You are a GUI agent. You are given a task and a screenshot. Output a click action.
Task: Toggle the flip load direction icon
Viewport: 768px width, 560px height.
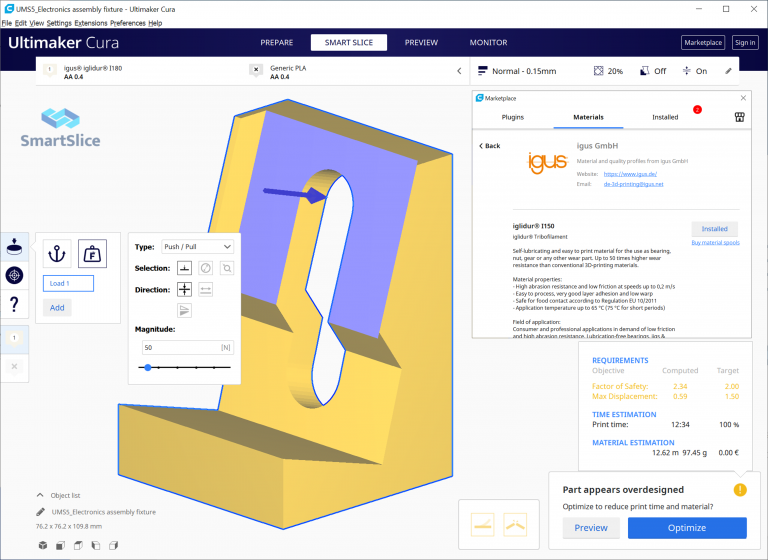[x=184, y=310]
